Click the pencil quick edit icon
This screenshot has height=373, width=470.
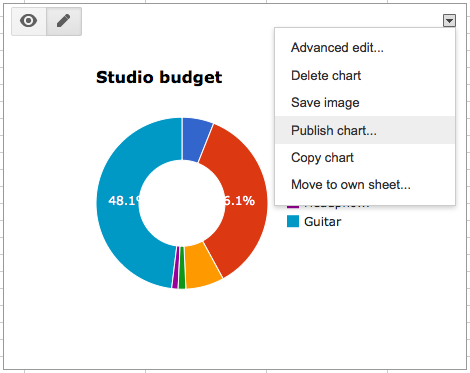[64, 21]
